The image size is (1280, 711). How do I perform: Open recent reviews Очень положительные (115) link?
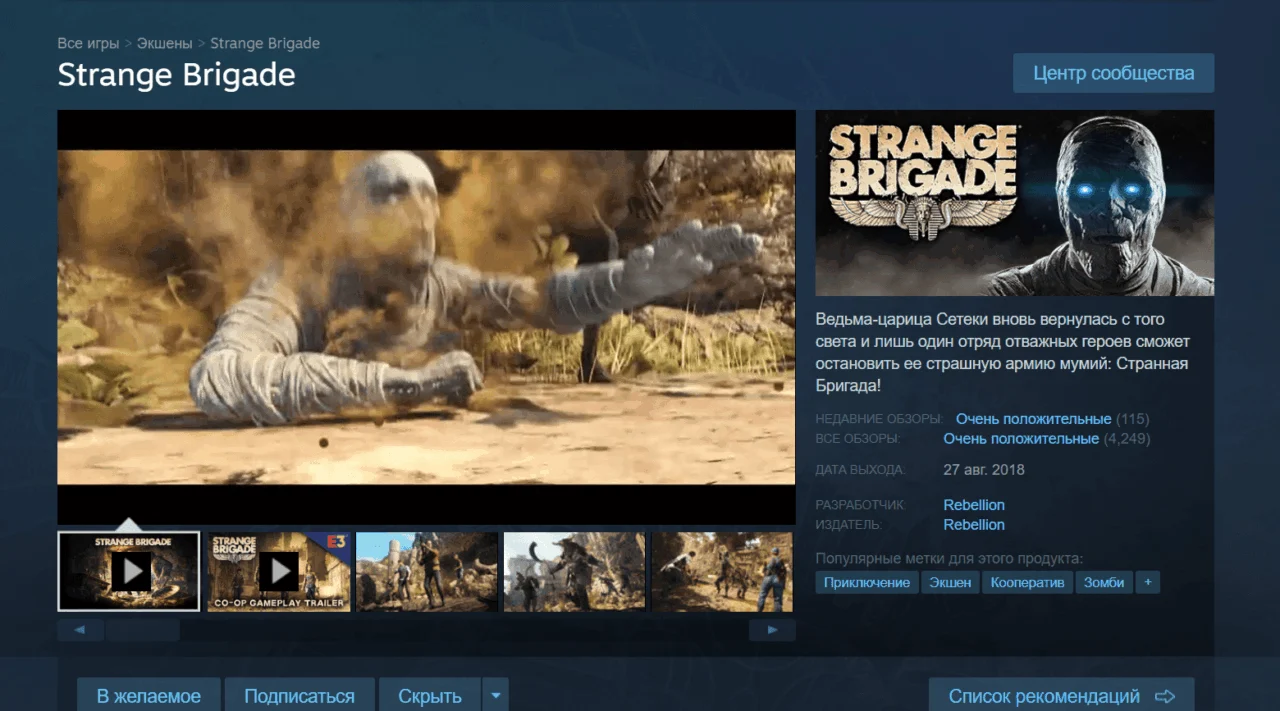coord(1033,419)
